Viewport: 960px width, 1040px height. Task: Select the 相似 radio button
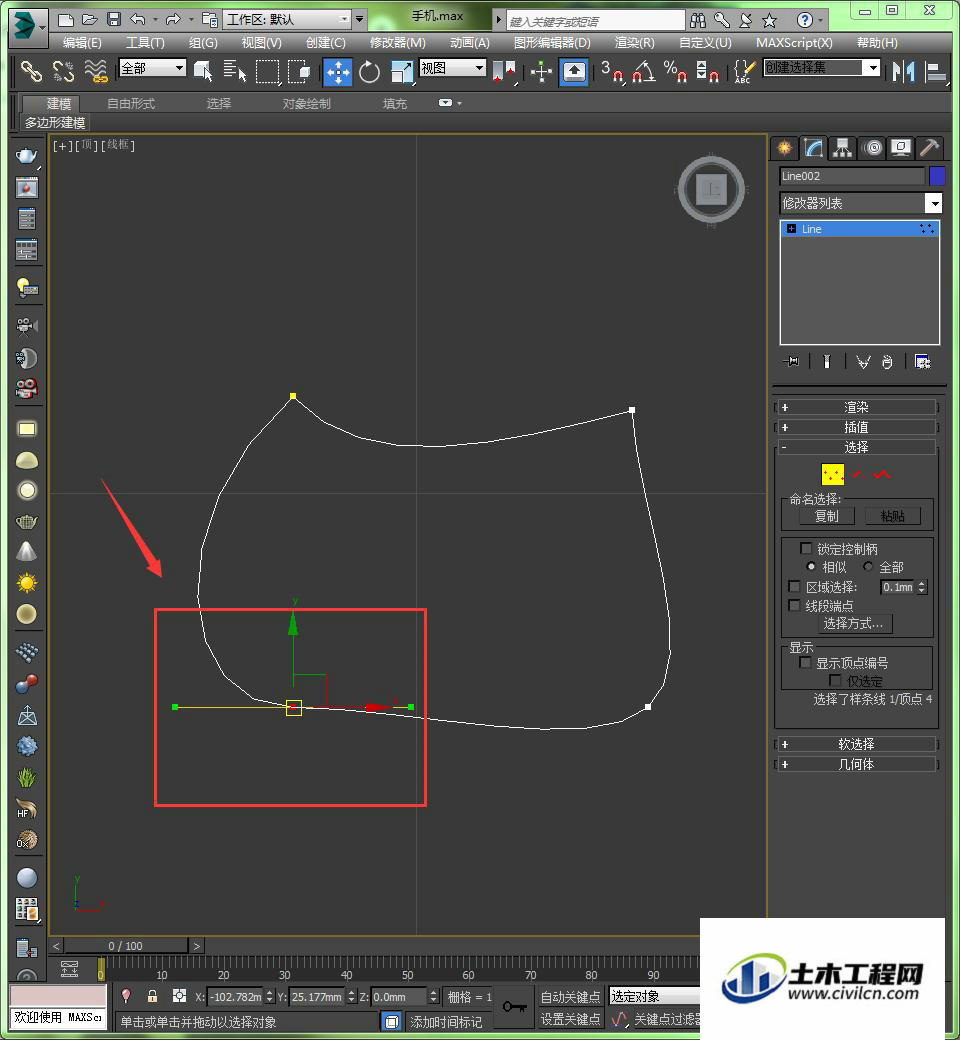pyautogui.click(x=811, y=566)
